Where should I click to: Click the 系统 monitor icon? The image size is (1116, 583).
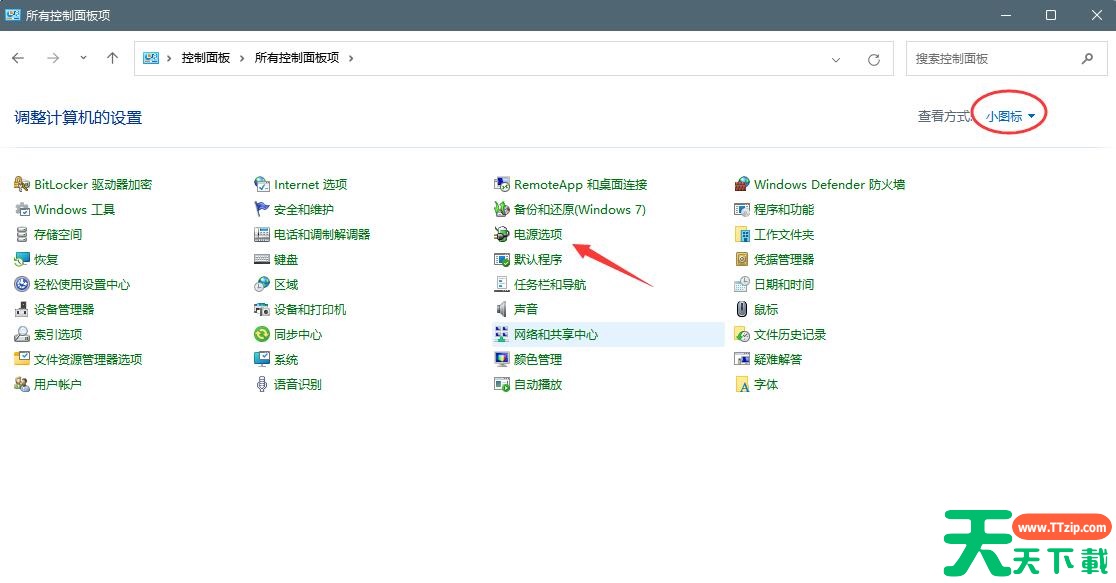(262, 359)
